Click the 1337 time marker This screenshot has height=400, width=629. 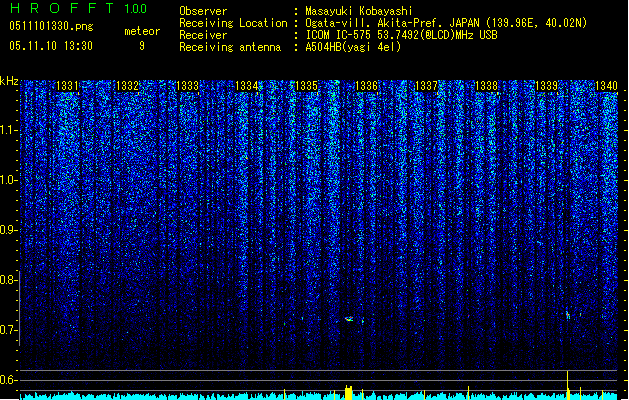pyautogui.click(x=426, y=86)
